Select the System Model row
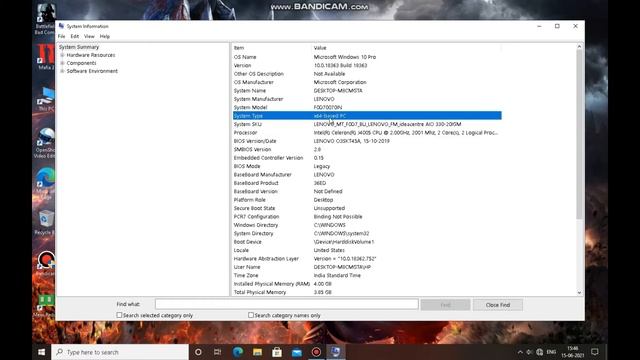 point(367,107)
